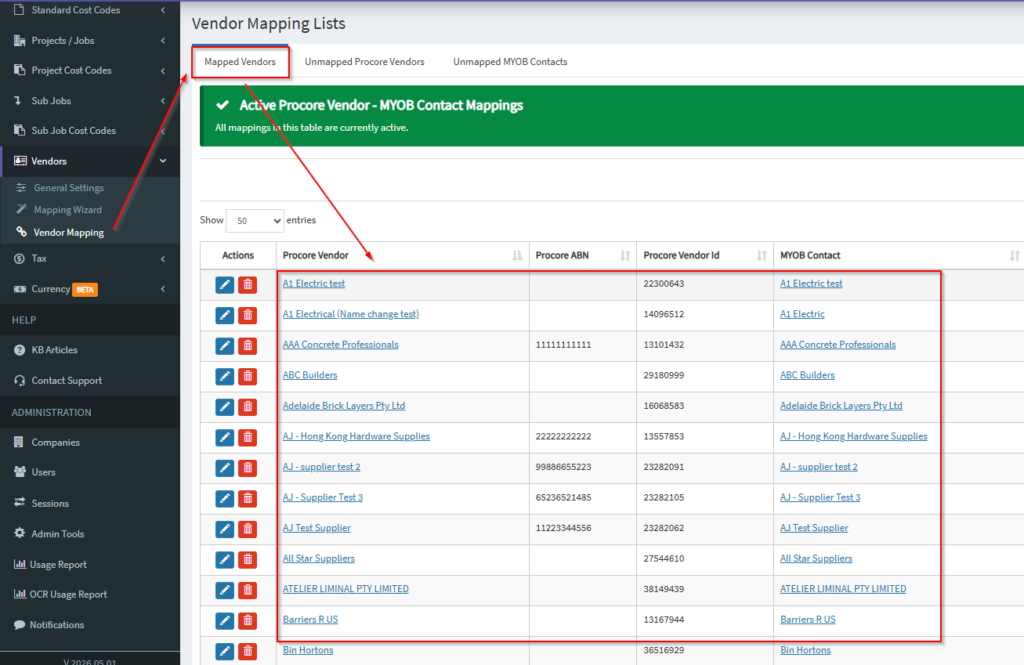Delete the AJ - Supplier Test 3 mapping
The height and width of the screenshot is (665, 1024).
tap(248, 498)
